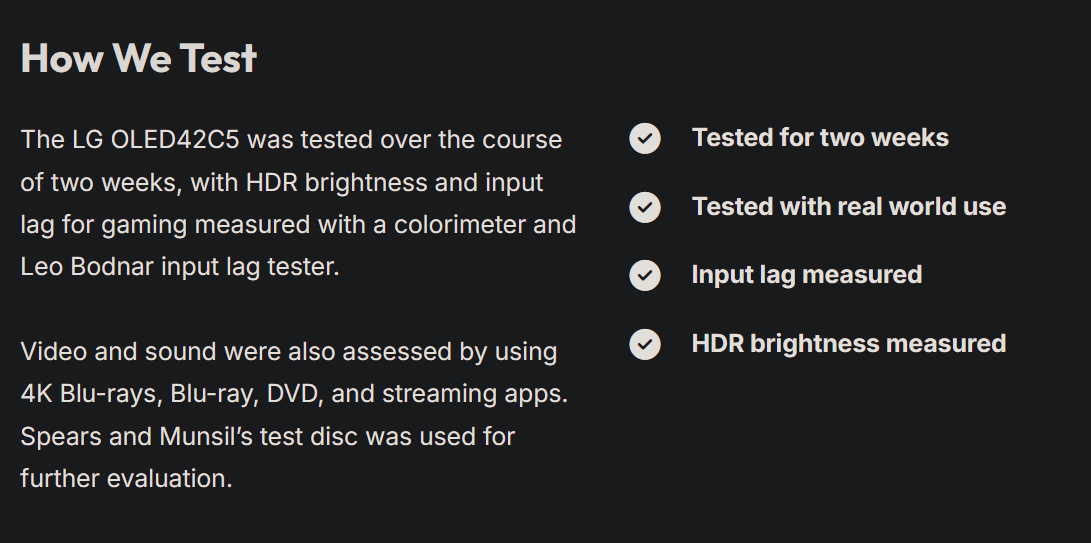Click the "How We Test" heading
This screenshot has height=543, width=1091.
pyautogui.click(x=139, y=58)
